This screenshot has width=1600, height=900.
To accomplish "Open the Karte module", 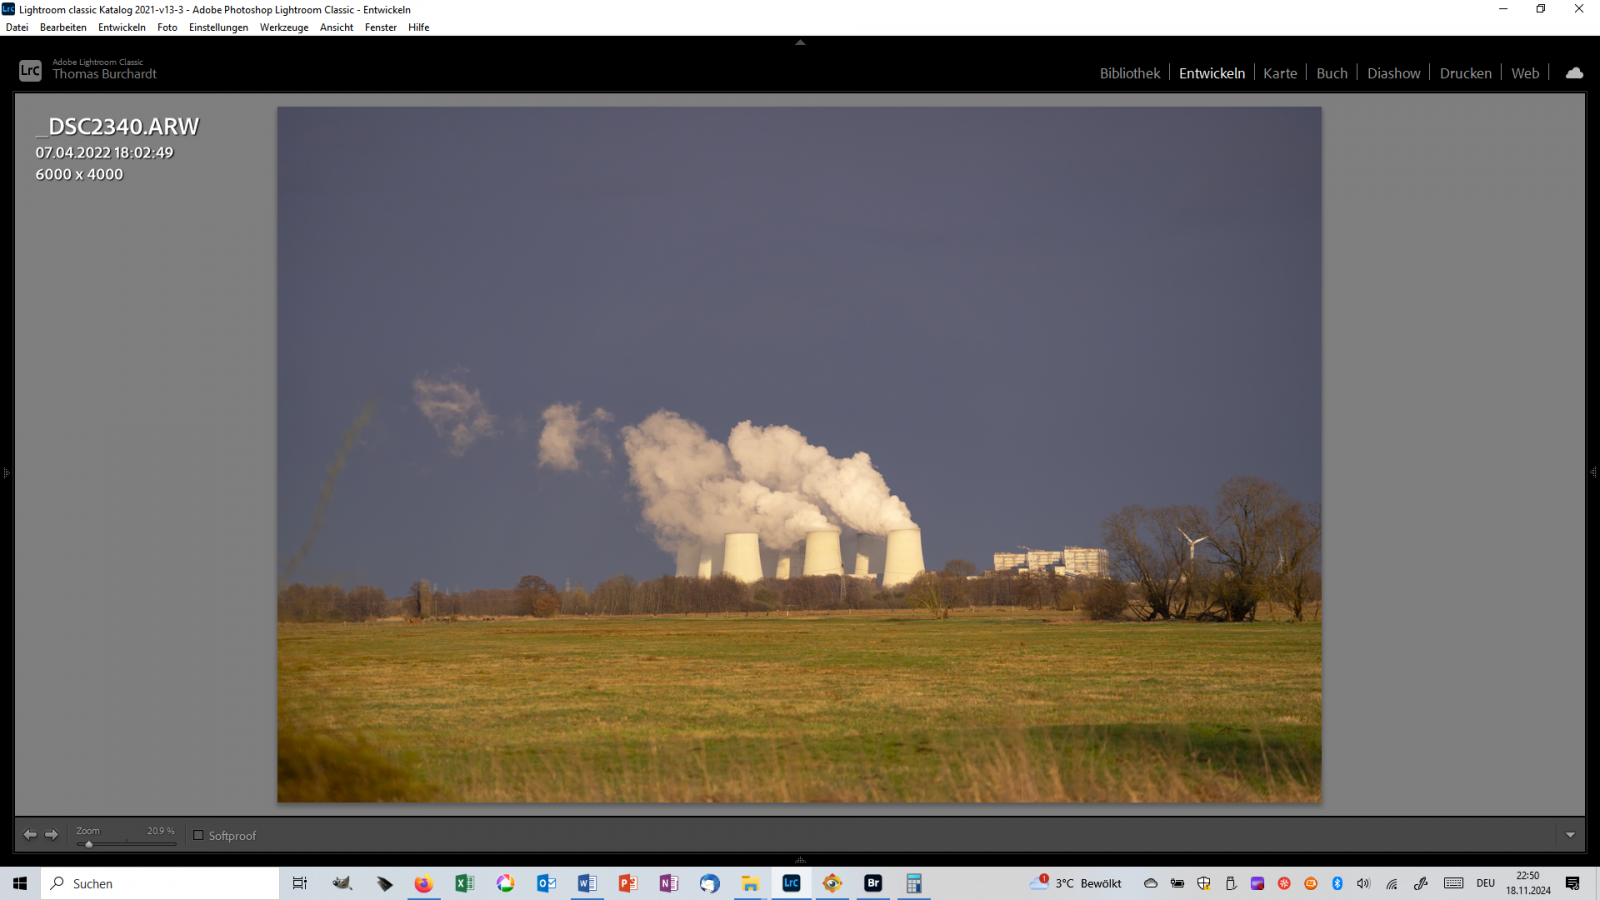I will coord(1280,73).
